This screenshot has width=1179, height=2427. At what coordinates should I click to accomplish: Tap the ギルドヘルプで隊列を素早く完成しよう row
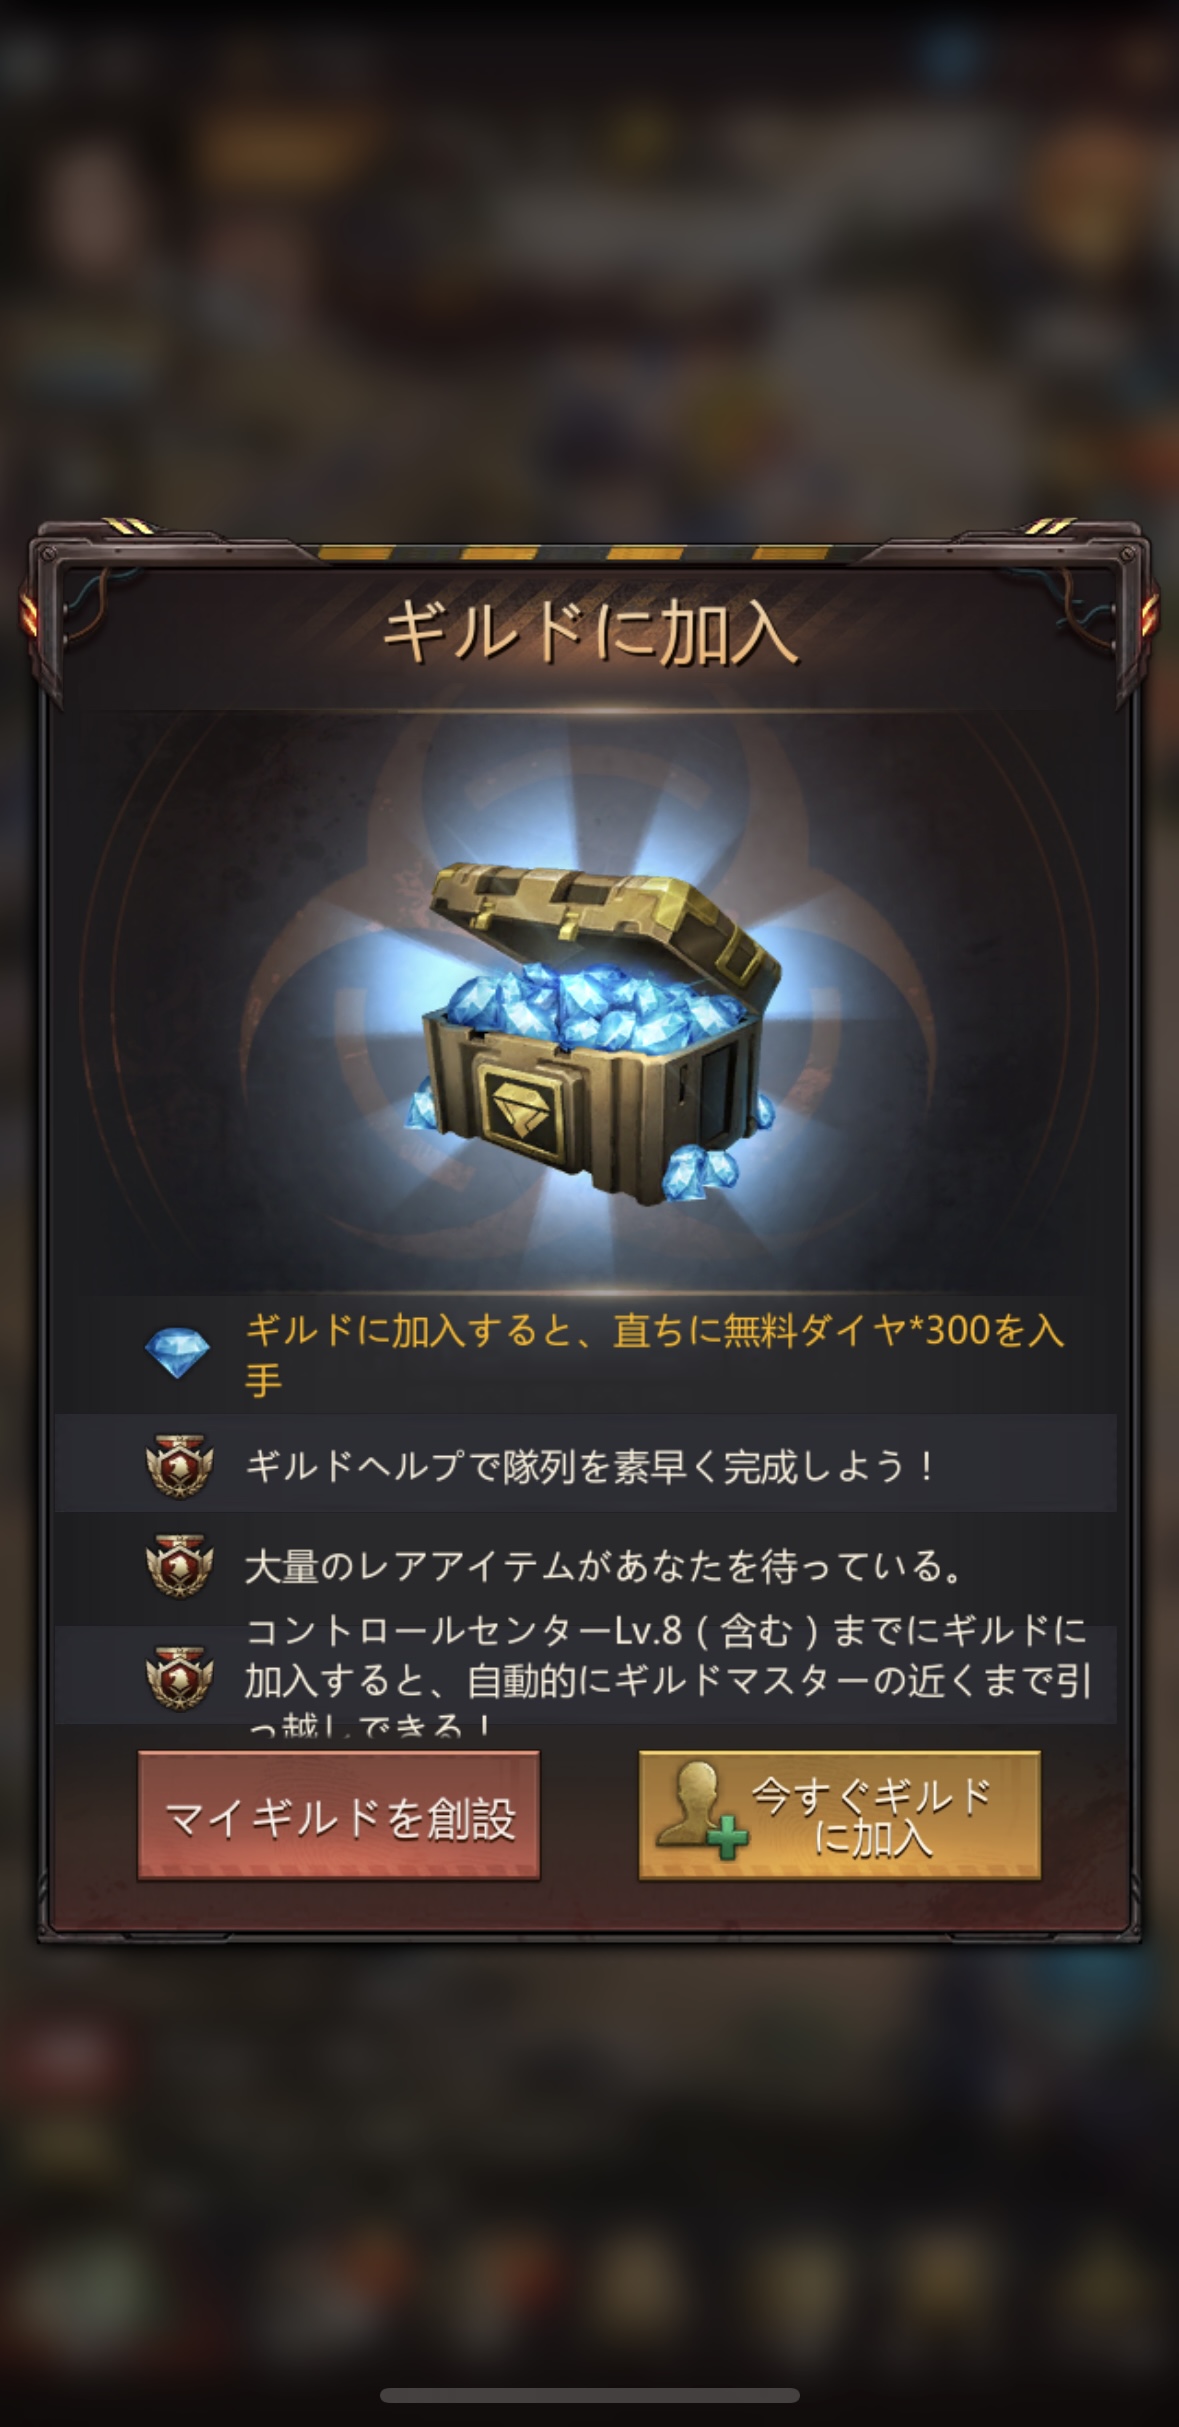(586, 1466)
